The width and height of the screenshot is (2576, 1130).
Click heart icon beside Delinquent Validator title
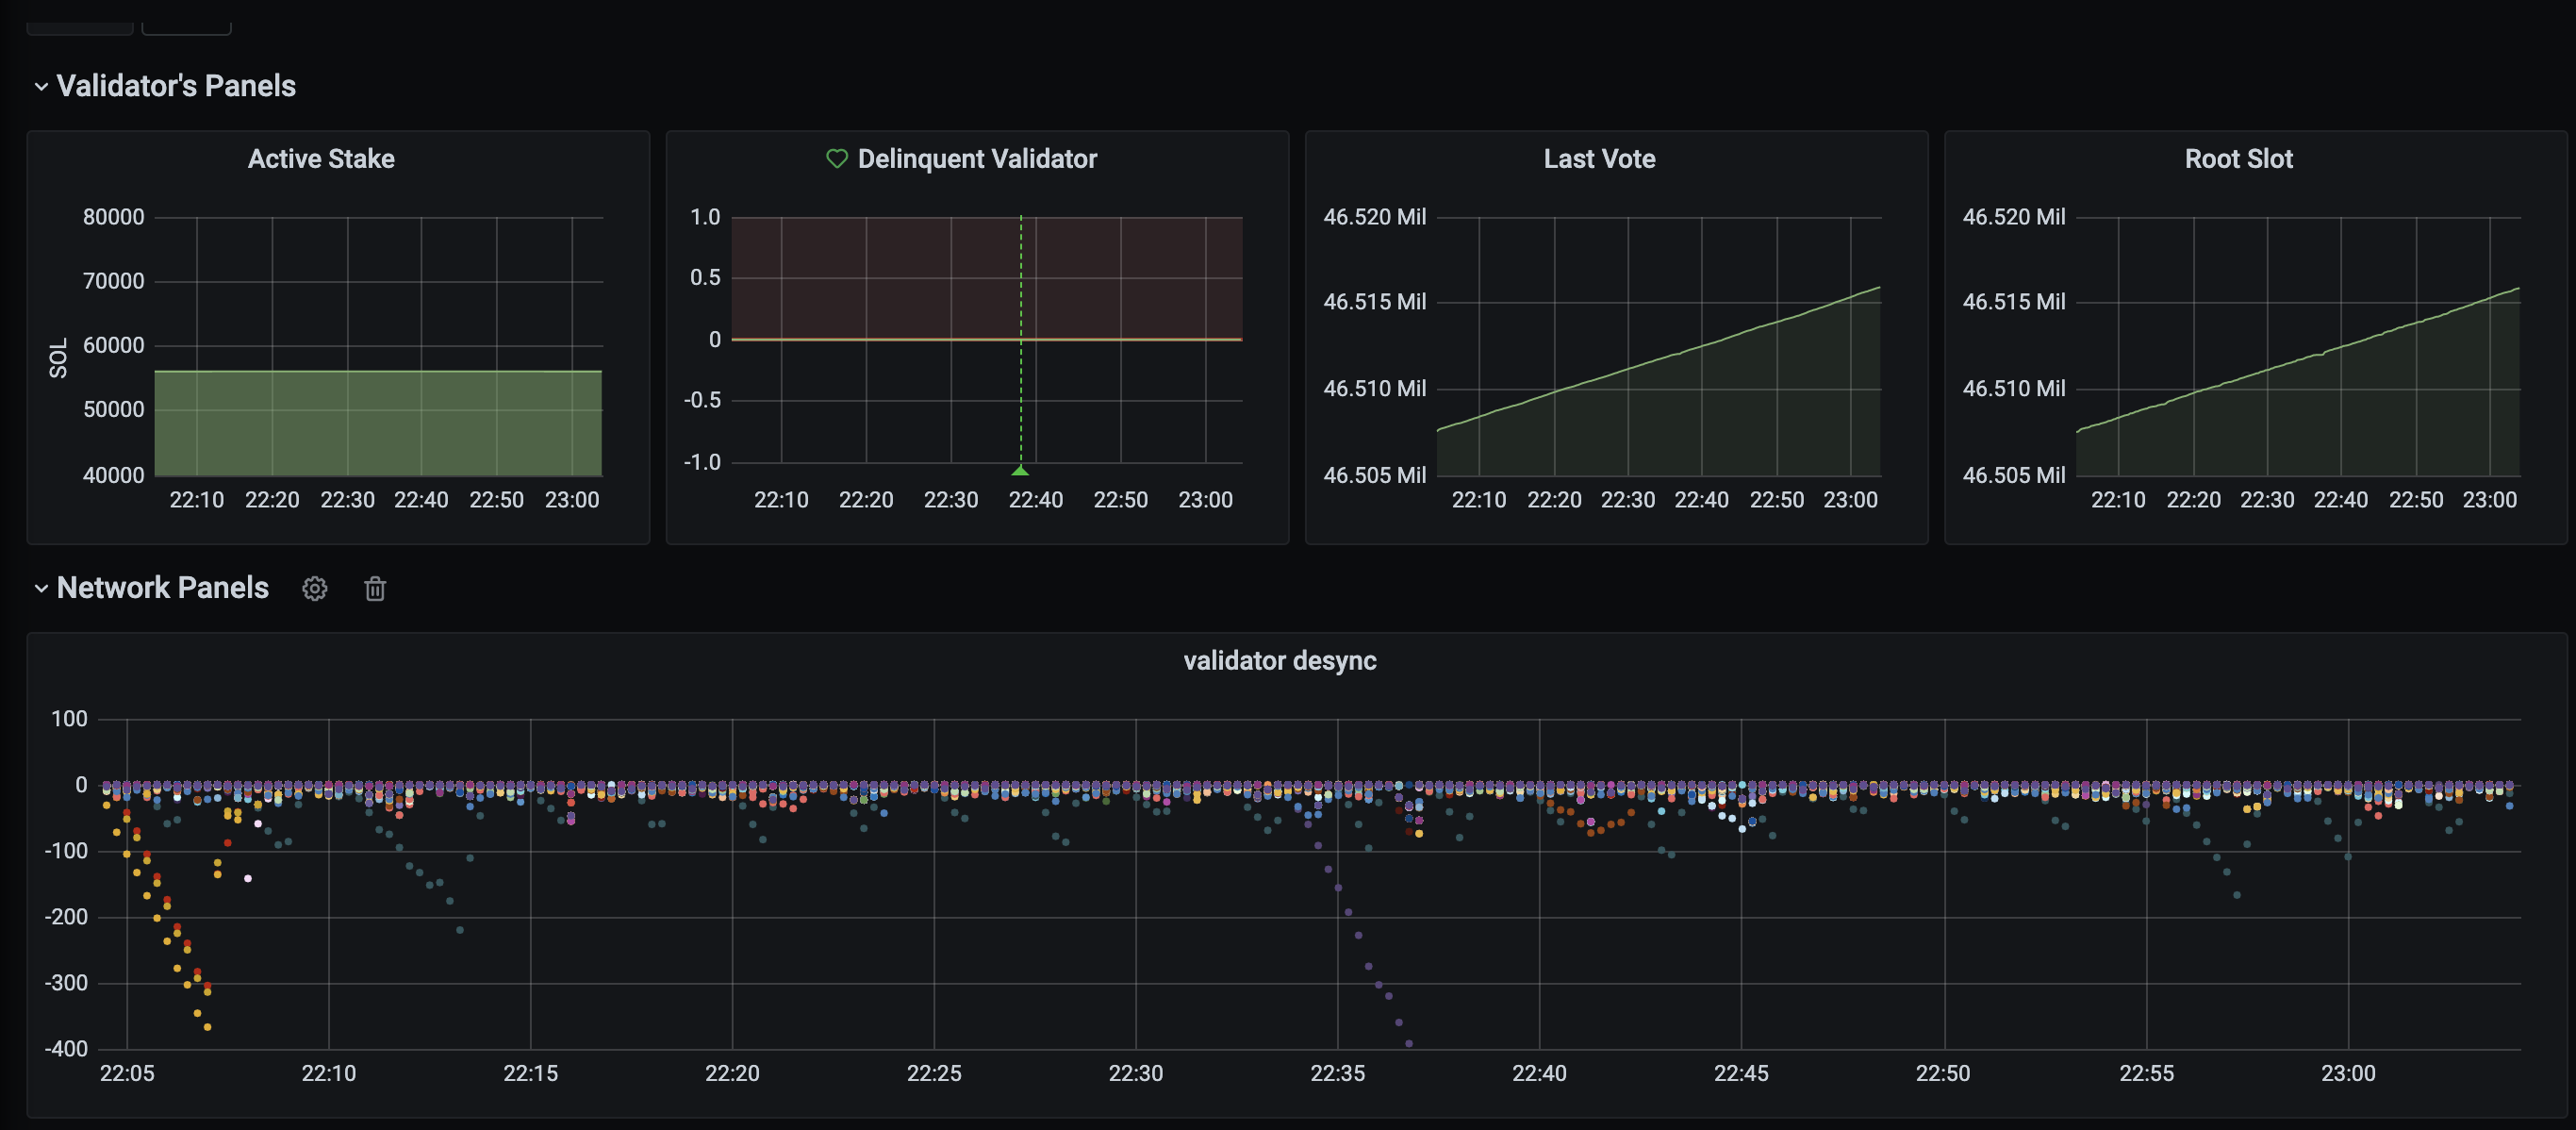point(837,159)
